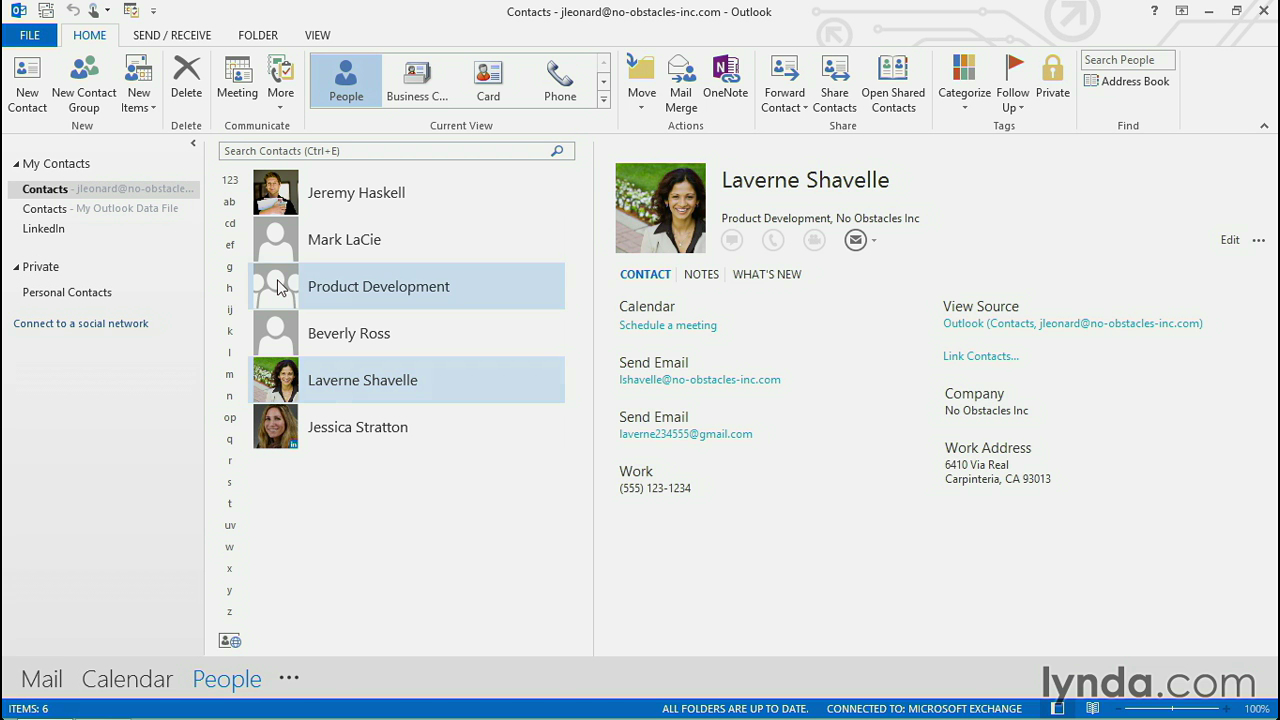Jump to 123 in contact index

pos(230,180)
